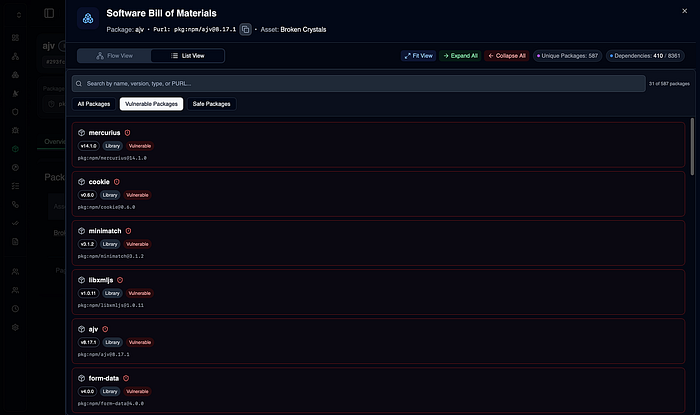Click the Expand All button
This screenshot has width=700, height=415.
460,56
